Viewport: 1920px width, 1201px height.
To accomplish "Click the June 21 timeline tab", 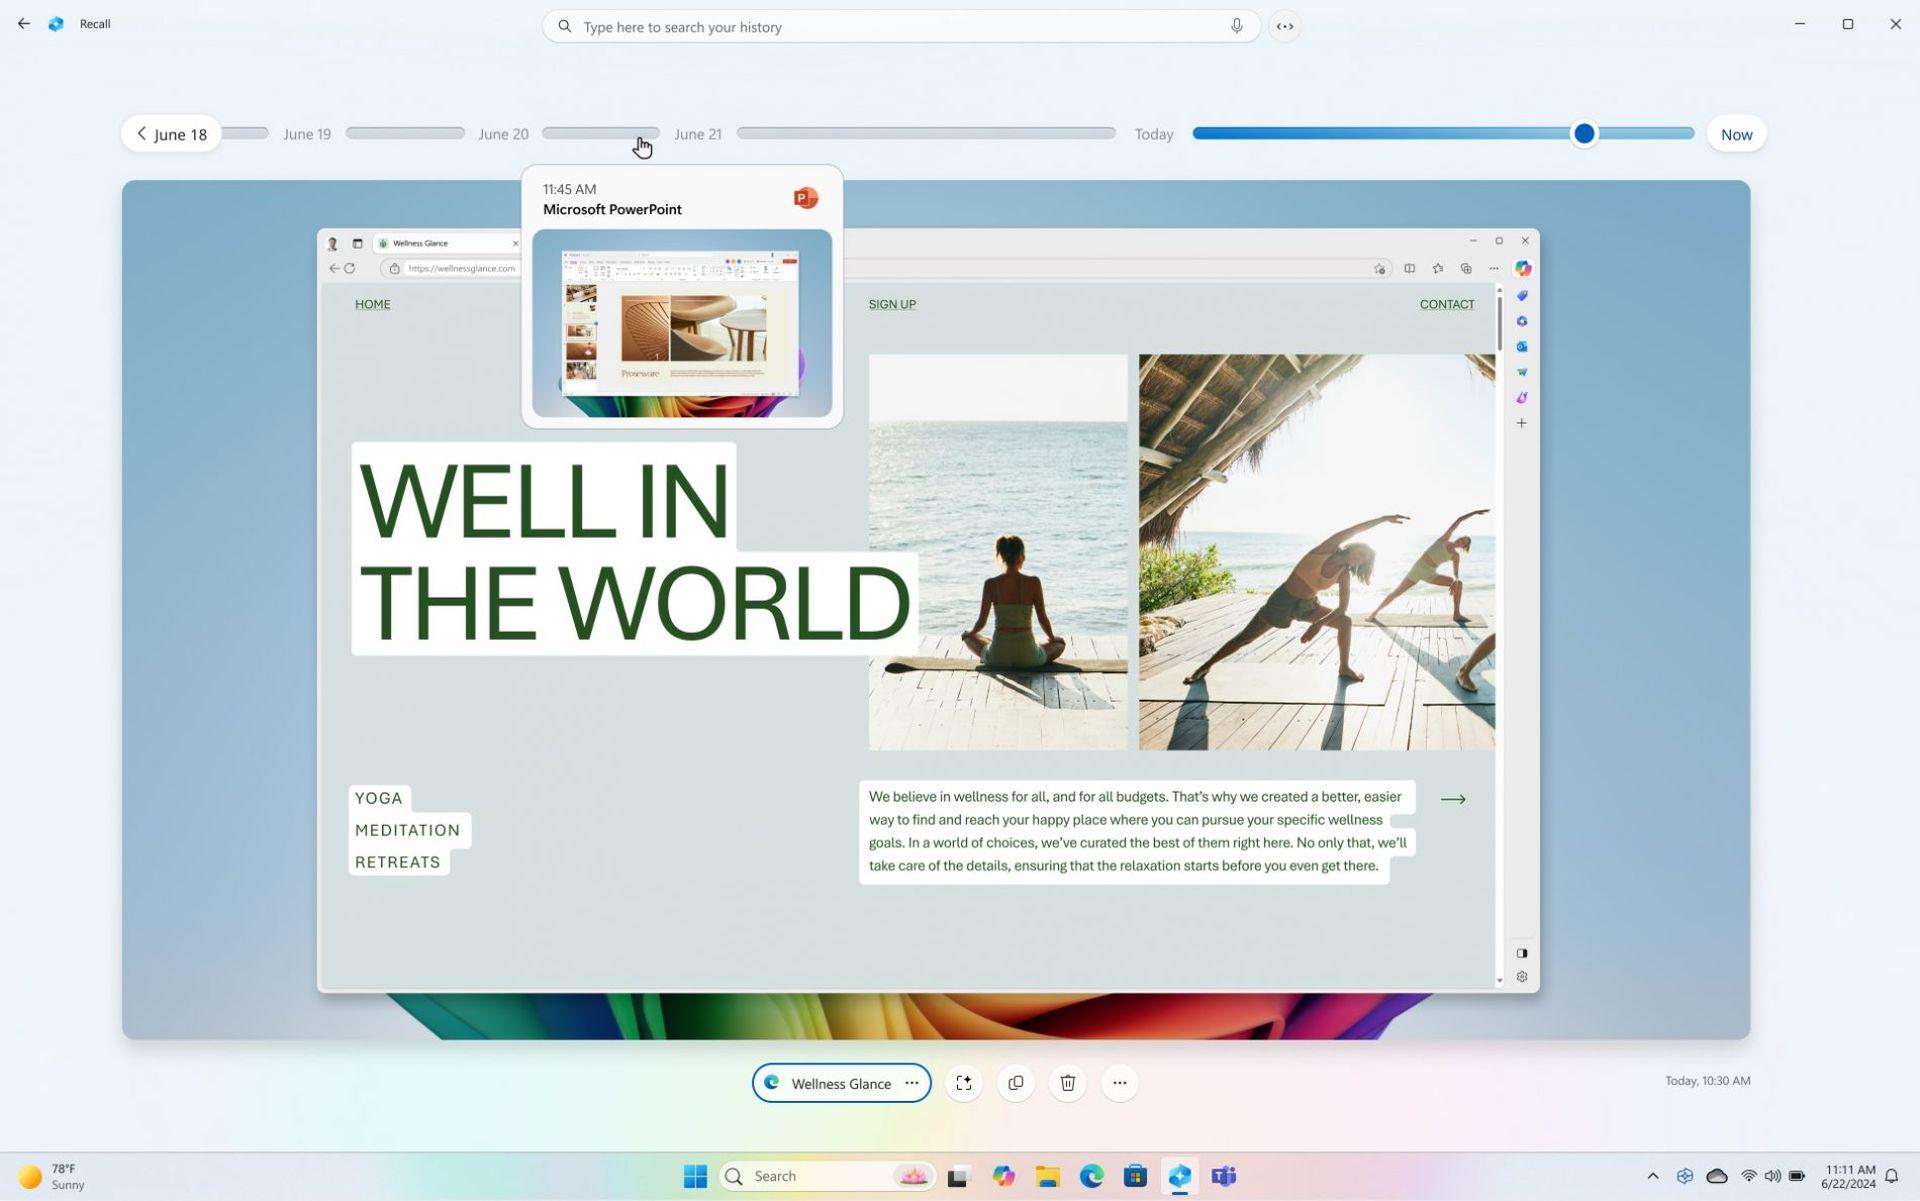I will [697, 134].
